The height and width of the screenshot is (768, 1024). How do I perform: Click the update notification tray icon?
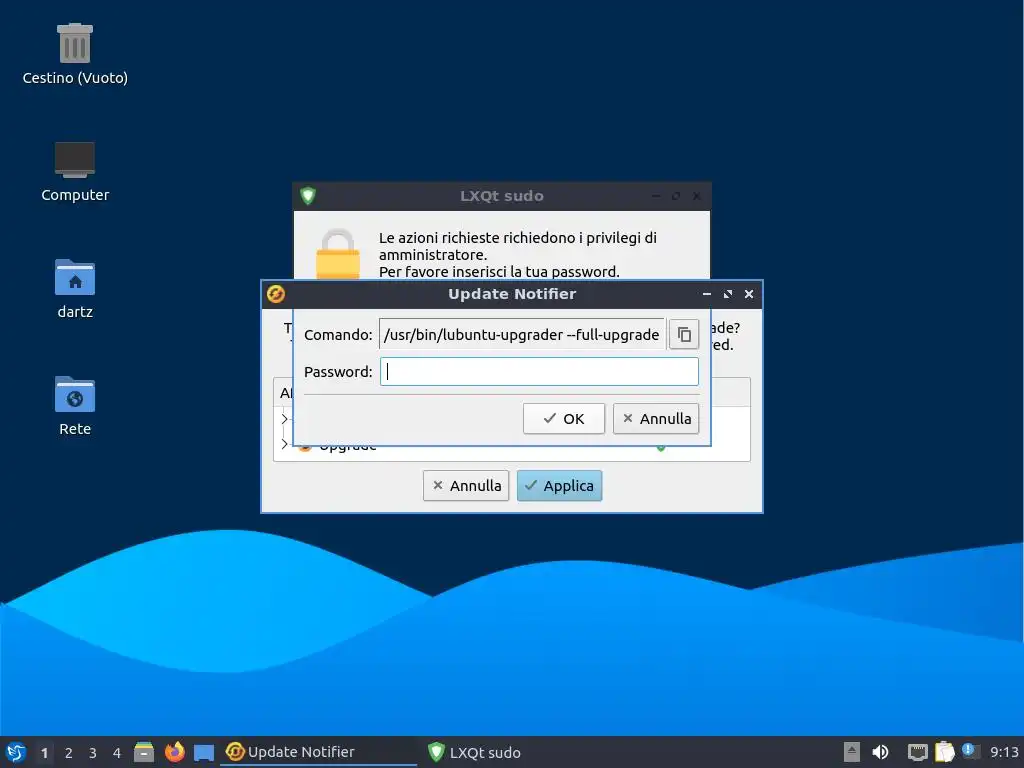coord(970,751)
